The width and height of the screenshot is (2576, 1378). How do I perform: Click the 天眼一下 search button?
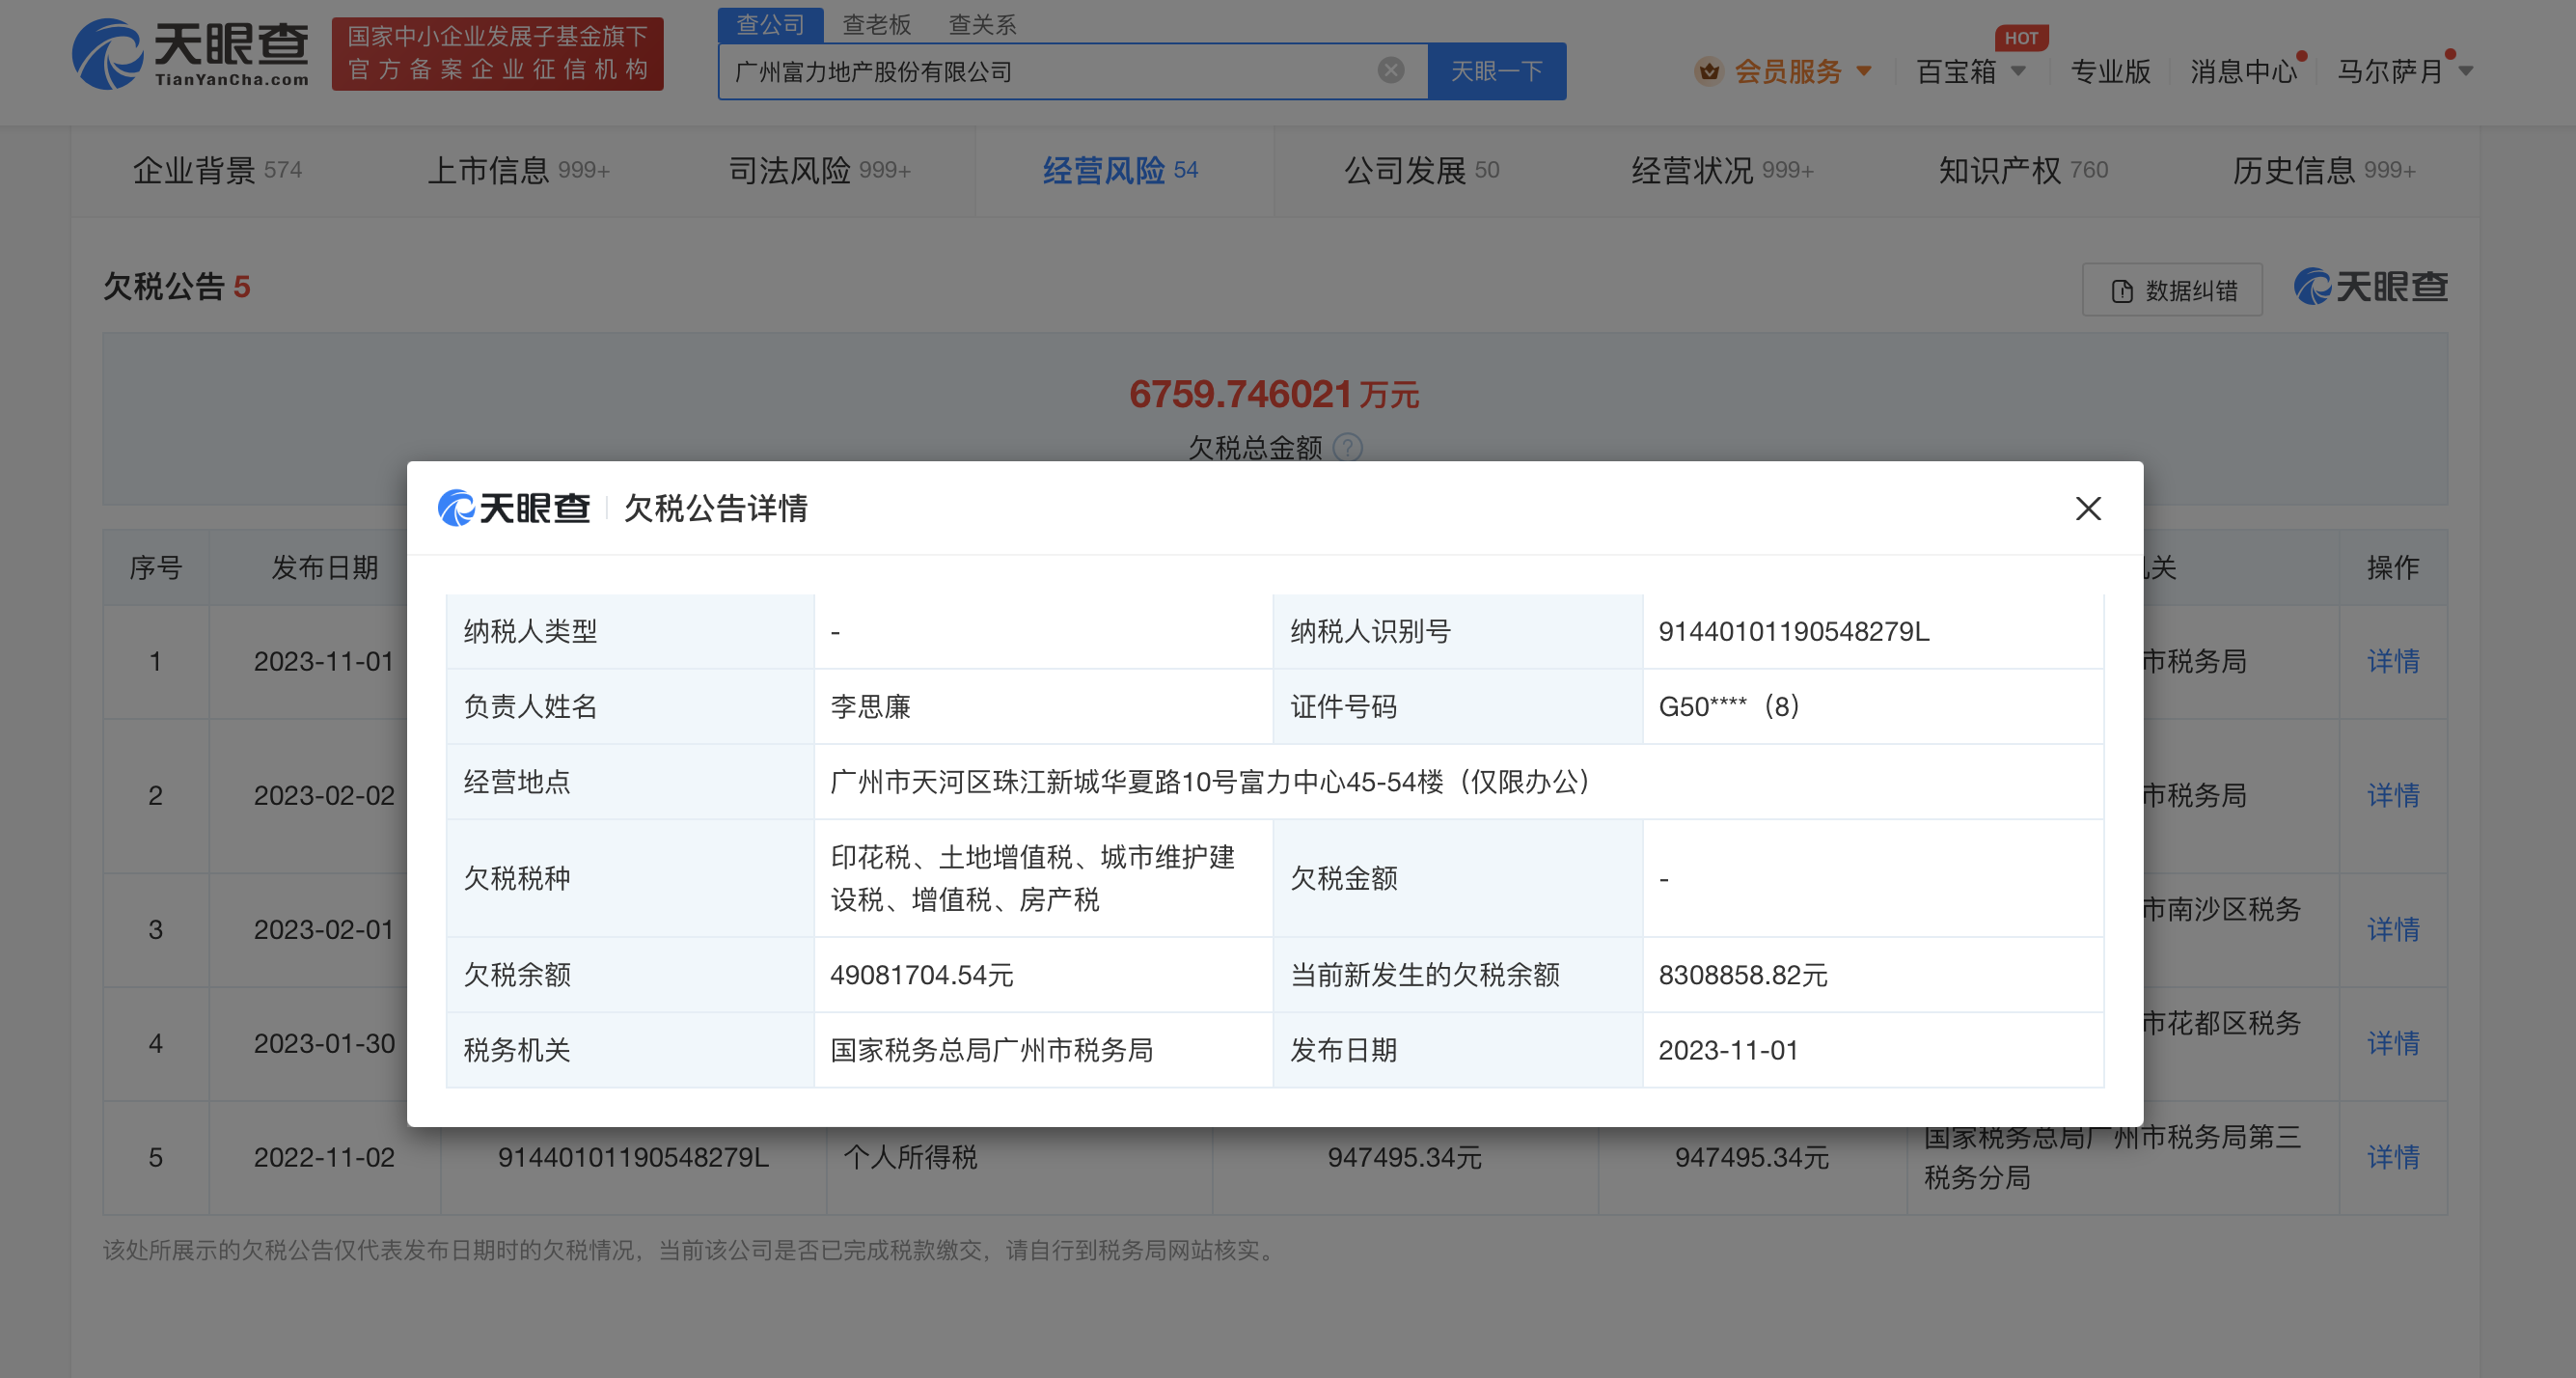1496,71
